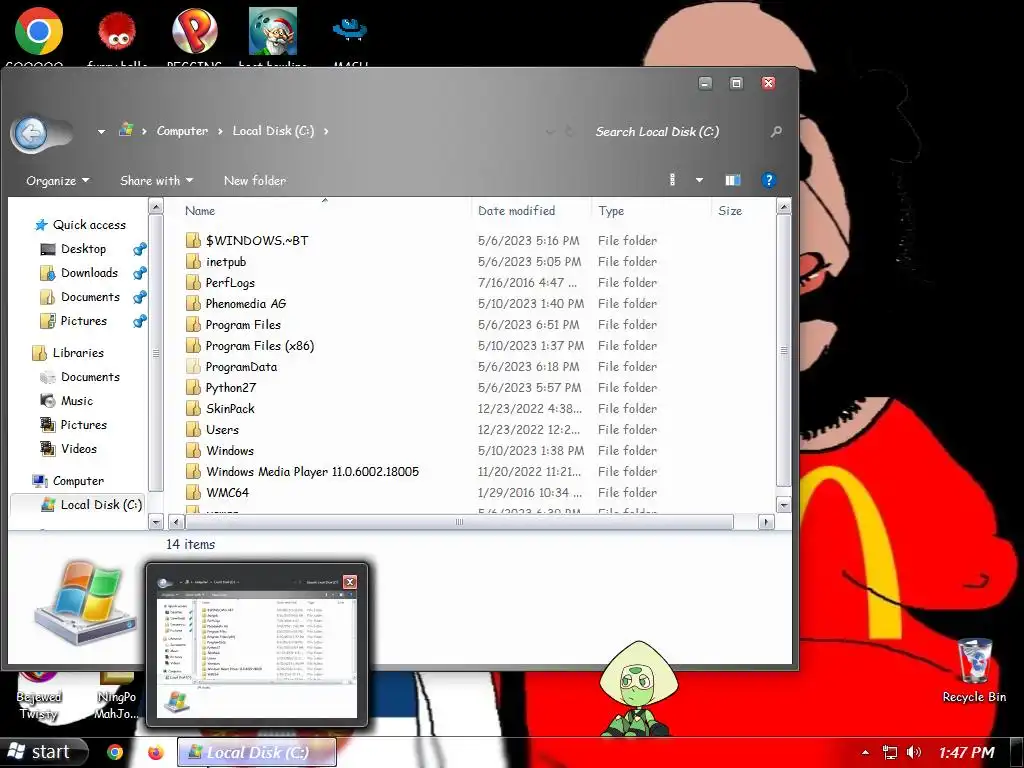Select Local Disk (C:) in navigation pane
This screenshot has height=768, width=1024.
101,505
